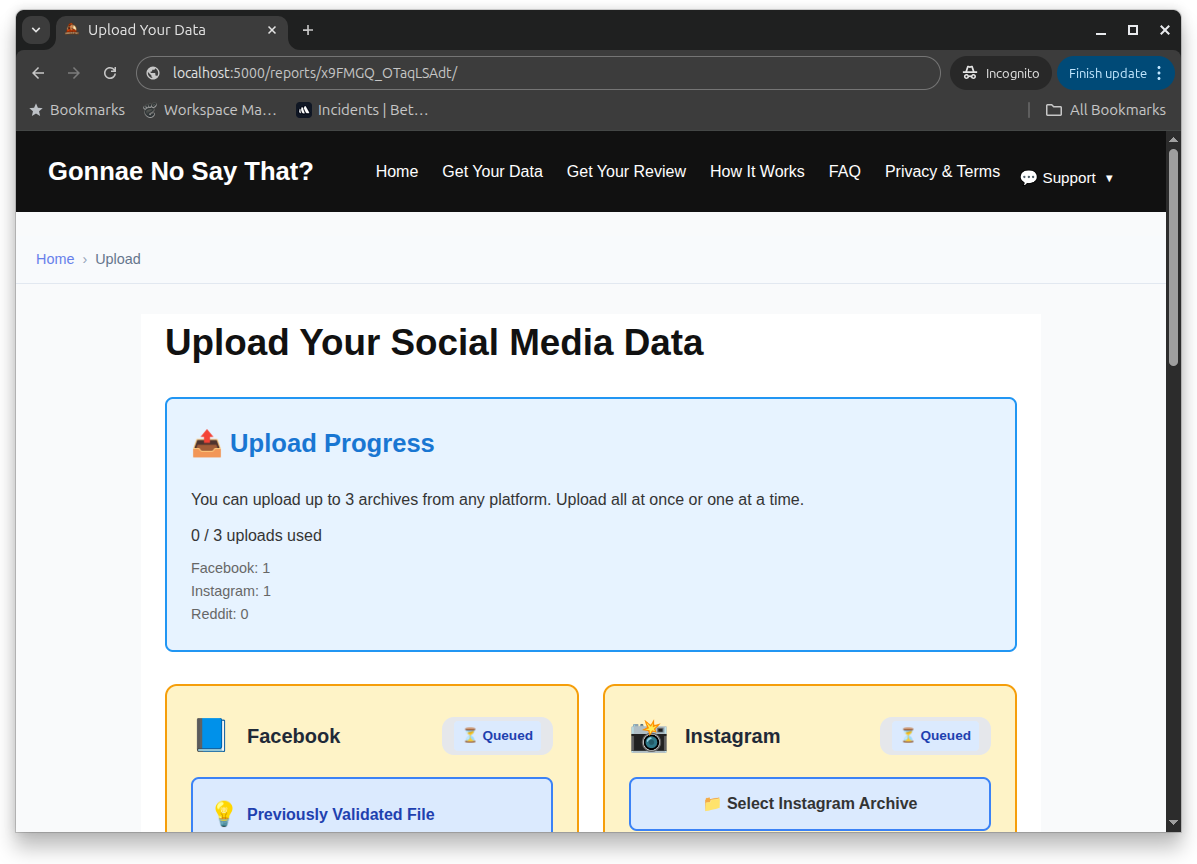Click the browser back arrow
This screenshot has width=1197, height=864.
38,73
